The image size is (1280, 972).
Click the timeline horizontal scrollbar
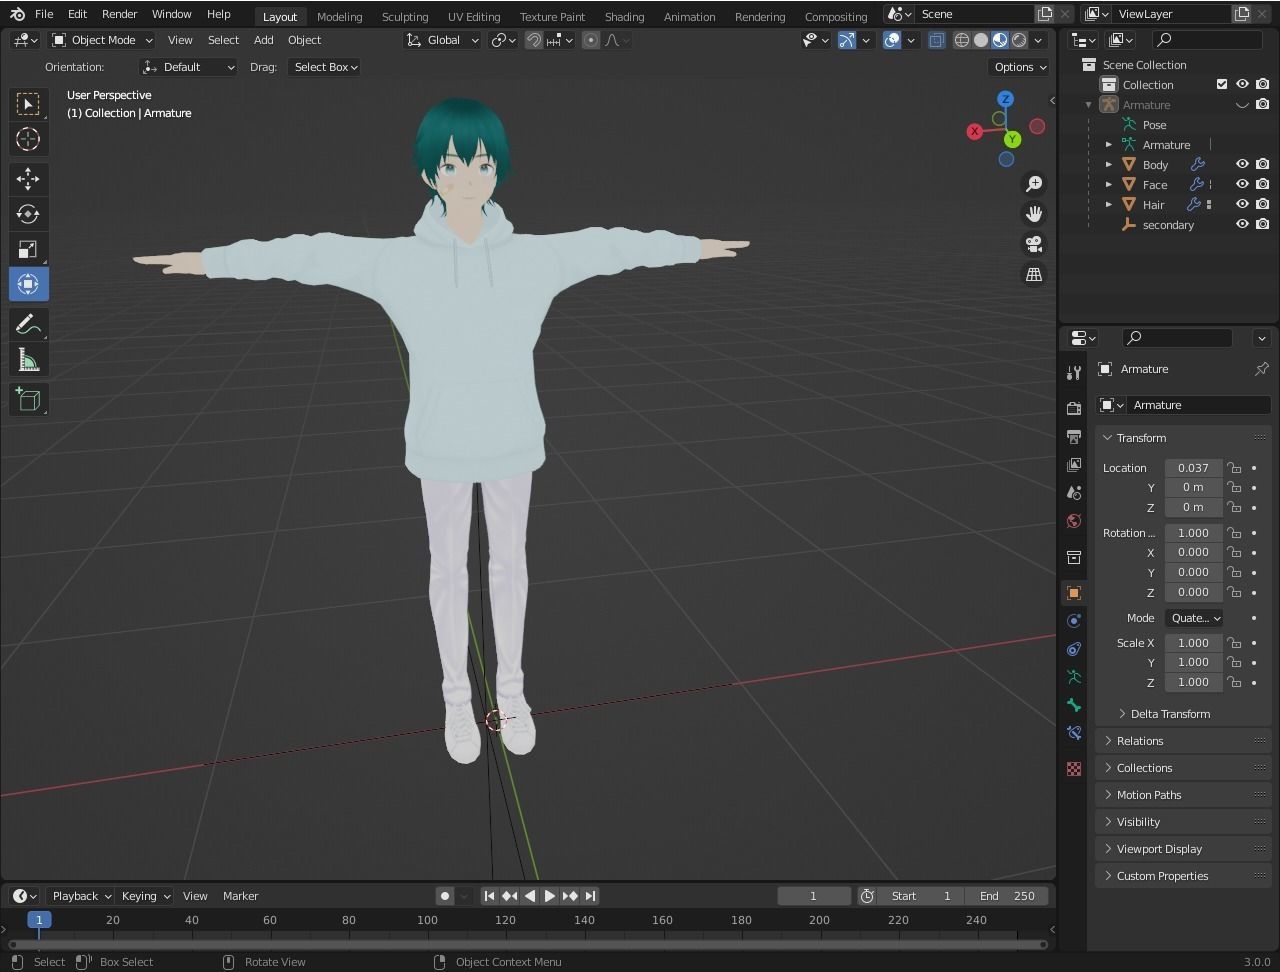(527, 944)
